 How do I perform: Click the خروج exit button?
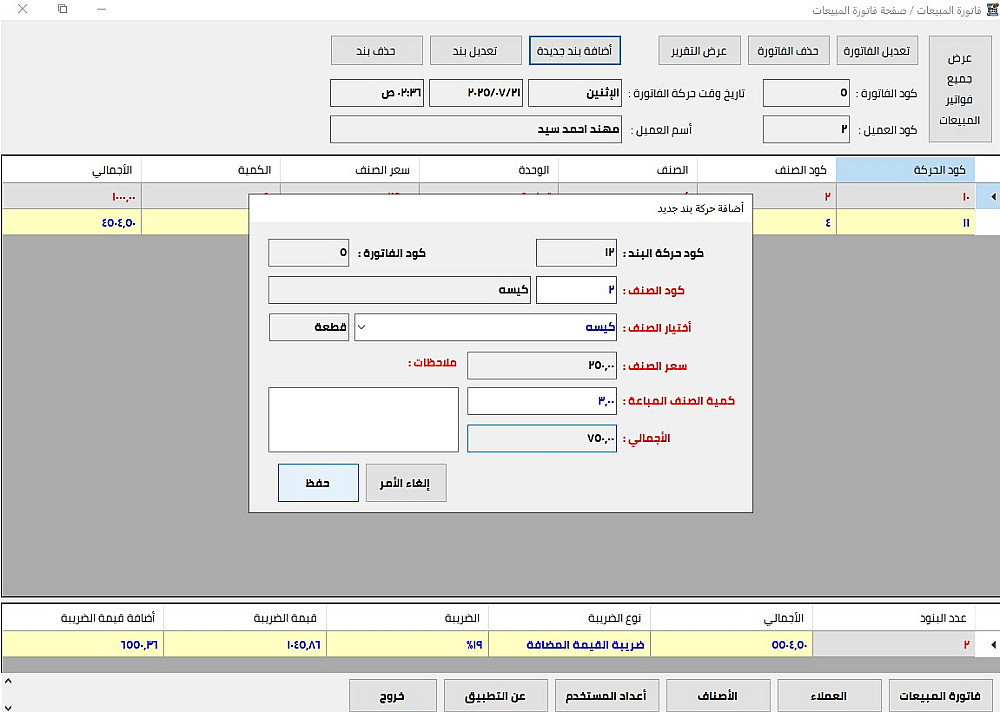(x=393, y=695)
